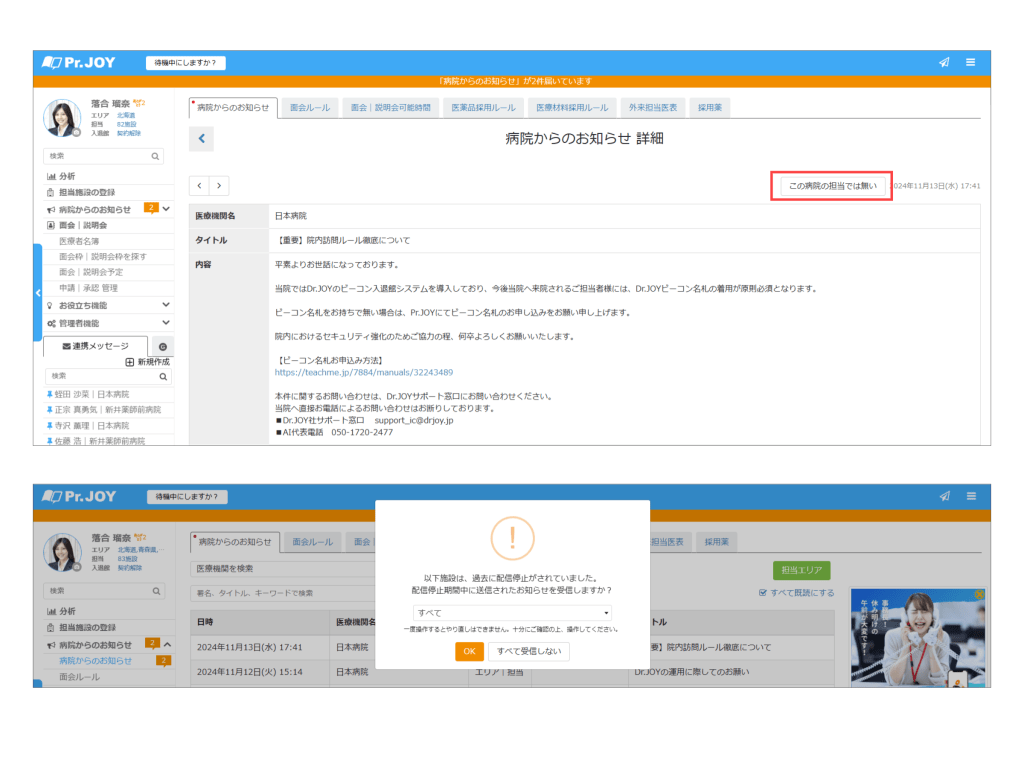Click the 新規作成 plus icon
The width and height of the screenshot is (1024, 768).
click(x=130, y=362)
